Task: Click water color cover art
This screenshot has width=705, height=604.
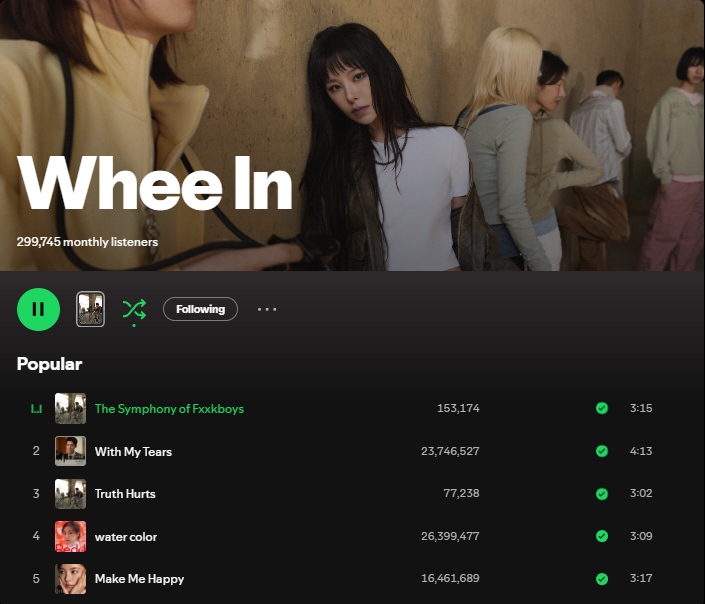Action: (x=71, y=536)
